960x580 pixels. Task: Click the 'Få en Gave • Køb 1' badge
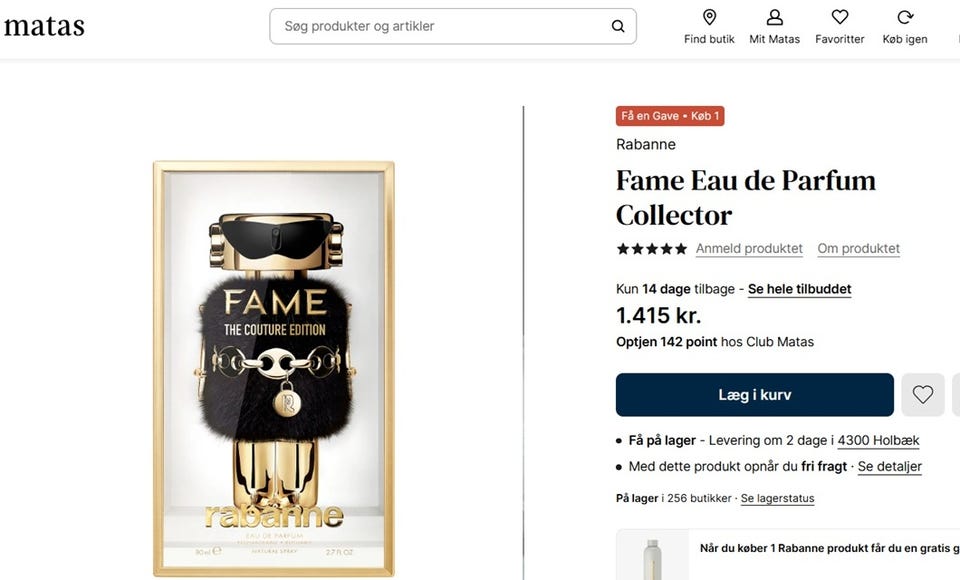[670, 116]
